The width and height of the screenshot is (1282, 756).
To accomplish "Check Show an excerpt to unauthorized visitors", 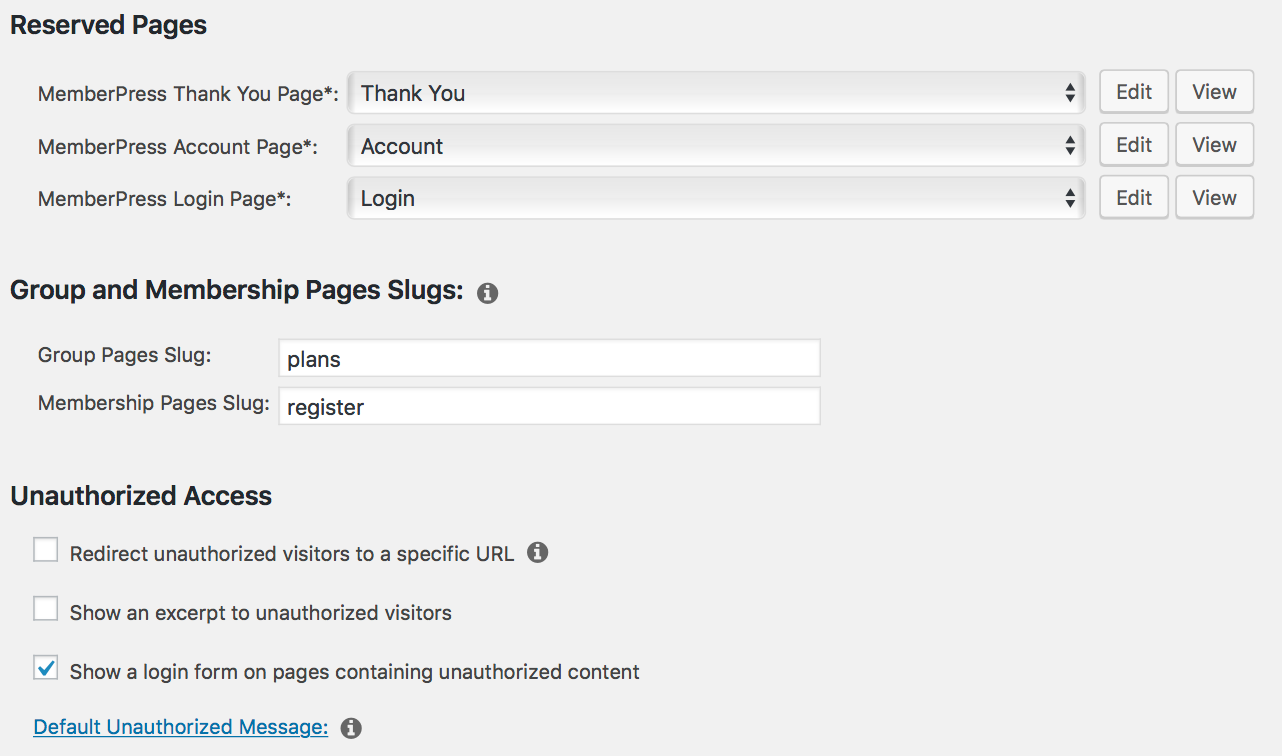I will click(x=46, y=609).
